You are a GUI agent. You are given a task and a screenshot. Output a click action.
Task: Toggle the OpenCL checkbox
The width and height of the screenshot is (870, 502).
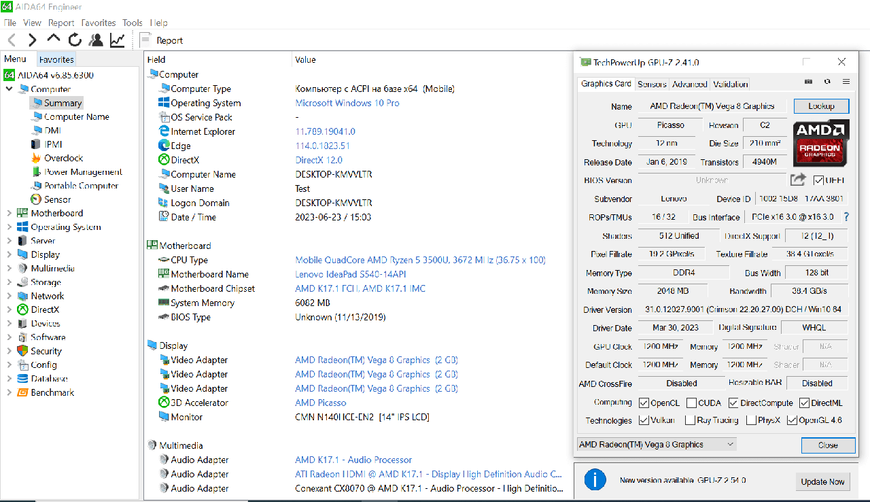tap(644, 403)
